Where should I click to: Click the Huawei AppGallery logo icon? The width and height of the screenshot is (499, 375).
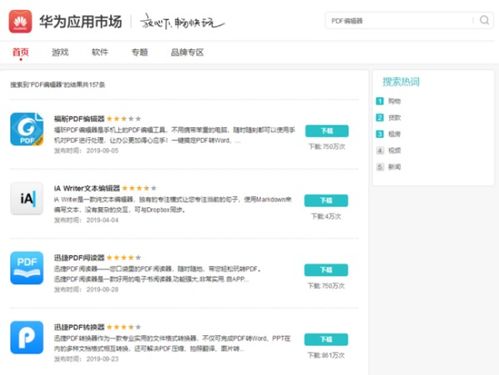click(20, 22)
